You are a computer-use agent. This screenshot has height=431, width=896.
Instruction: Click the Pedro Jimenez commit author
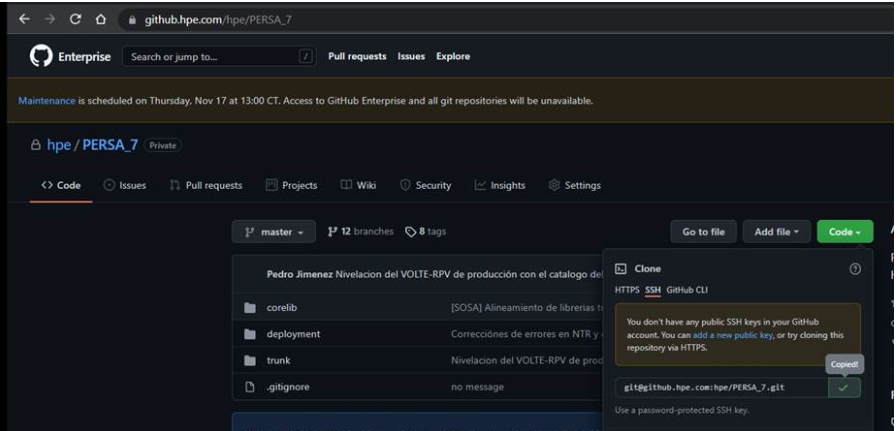pyautogui.click(x=300, y=274)
